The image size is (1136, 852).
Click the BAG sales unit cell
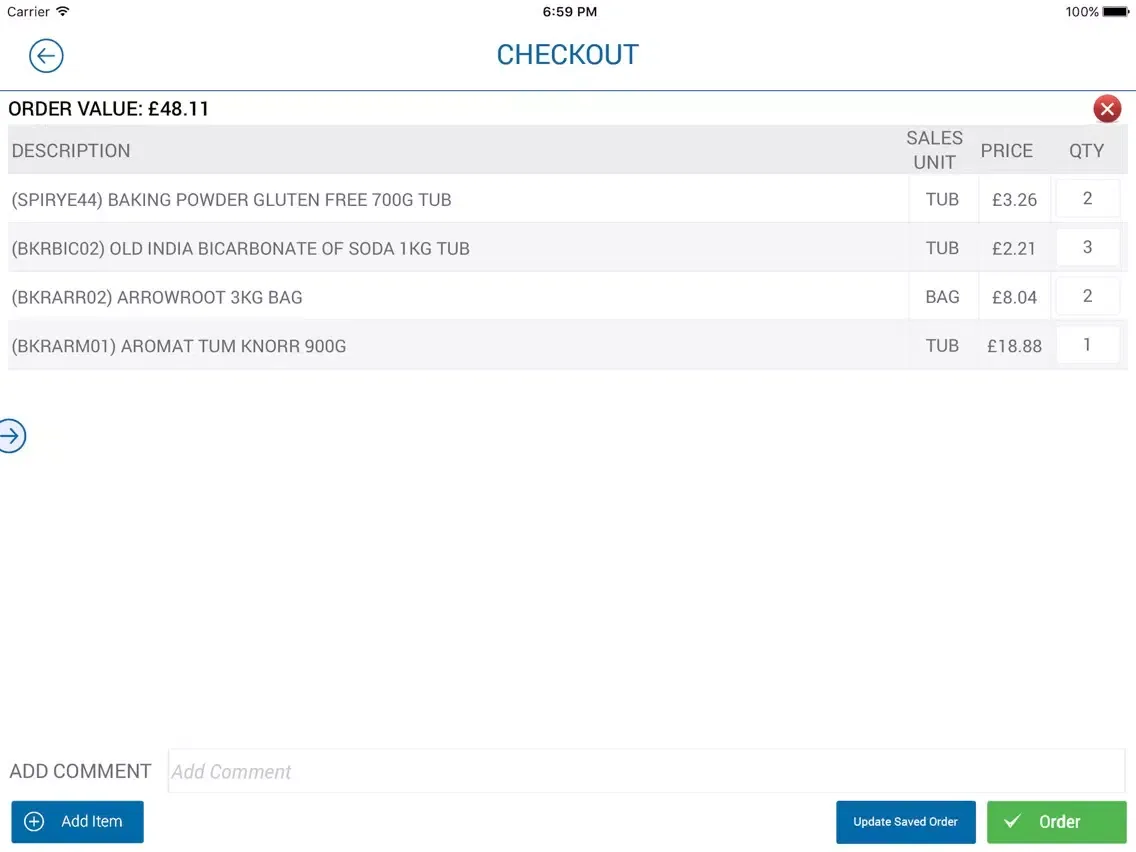[943, 296]
